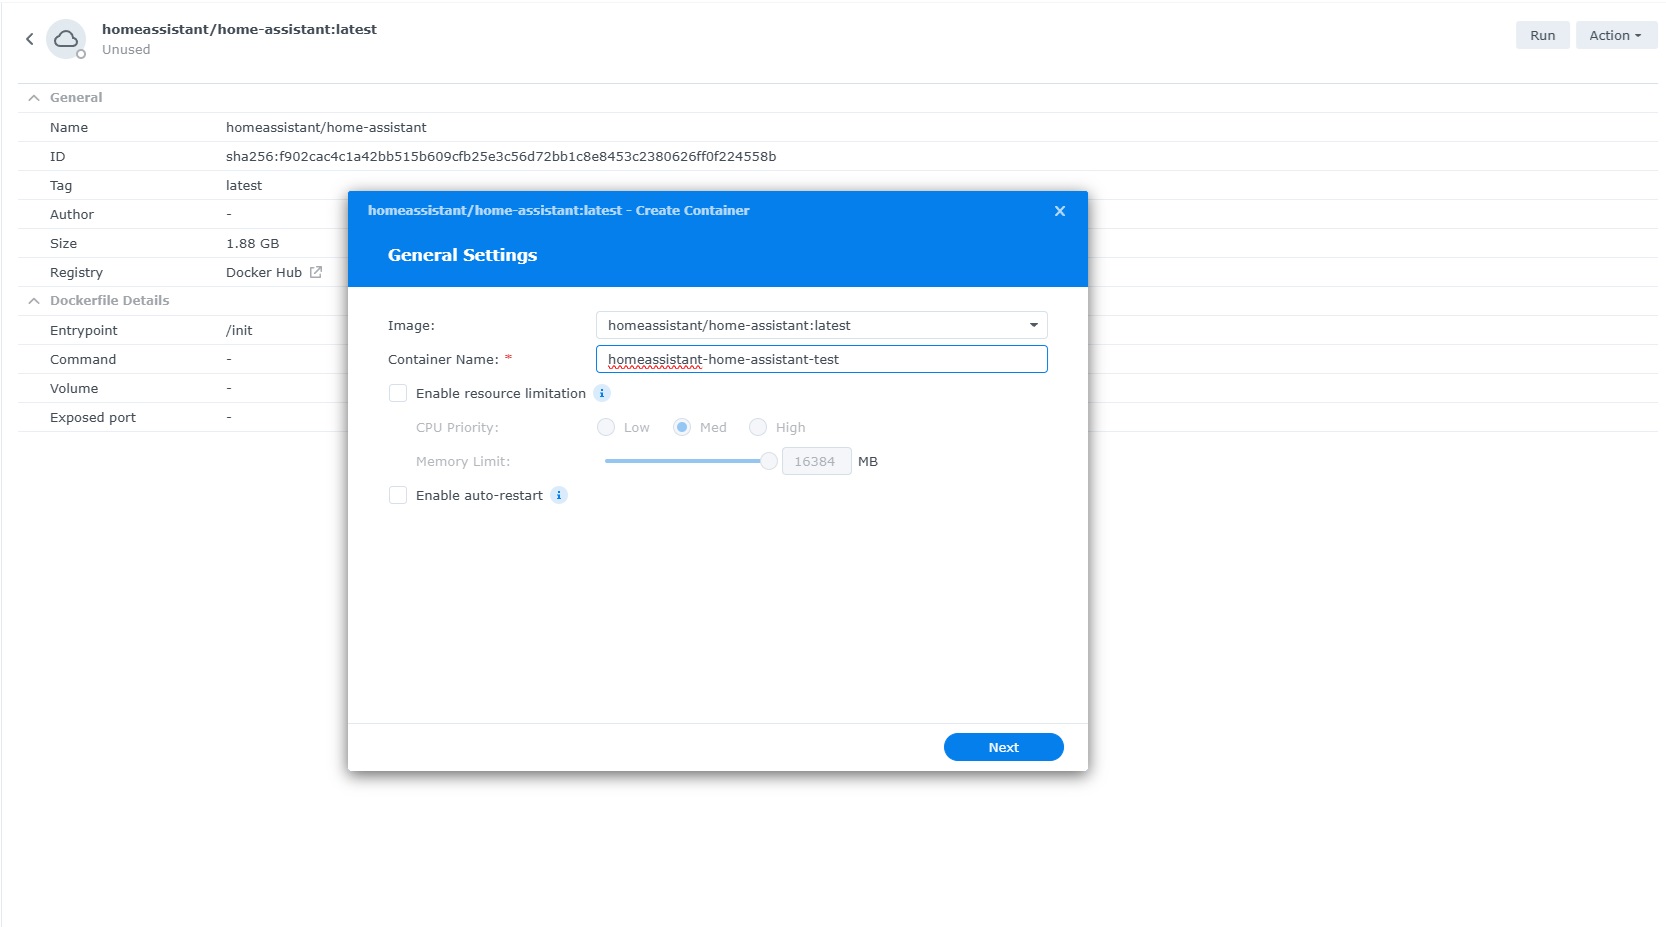
Task: Click the cloud image icon
Action: [66, 39]
